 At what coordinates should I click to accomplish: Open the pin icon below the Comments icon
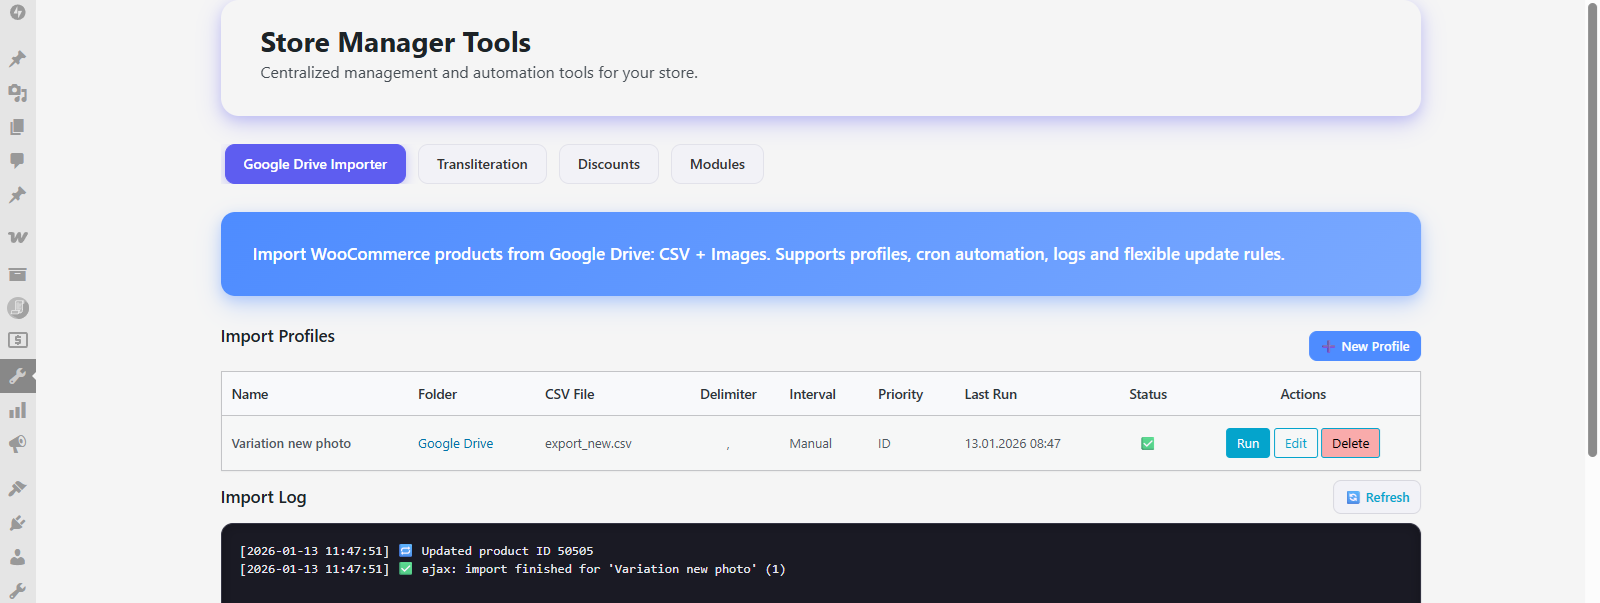click(17, 195)
